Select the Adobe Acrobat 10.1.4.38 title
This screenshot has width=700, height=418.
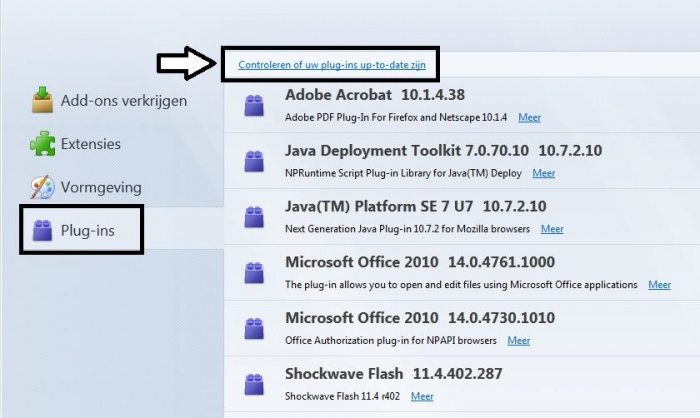(x=375, y=95)
